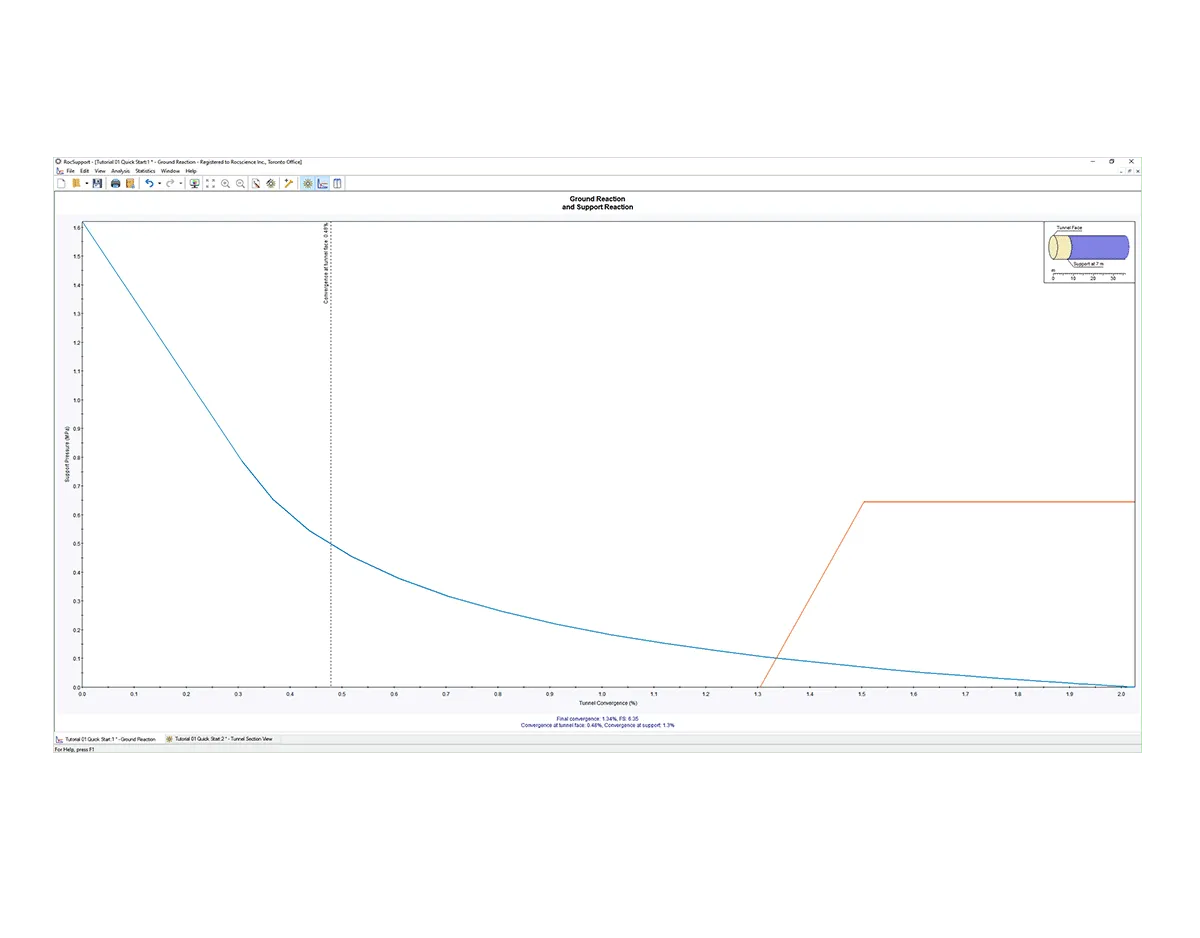Open the Edit menu
The height and width of the screenshot is (938, 1200).
coord(84,171)
